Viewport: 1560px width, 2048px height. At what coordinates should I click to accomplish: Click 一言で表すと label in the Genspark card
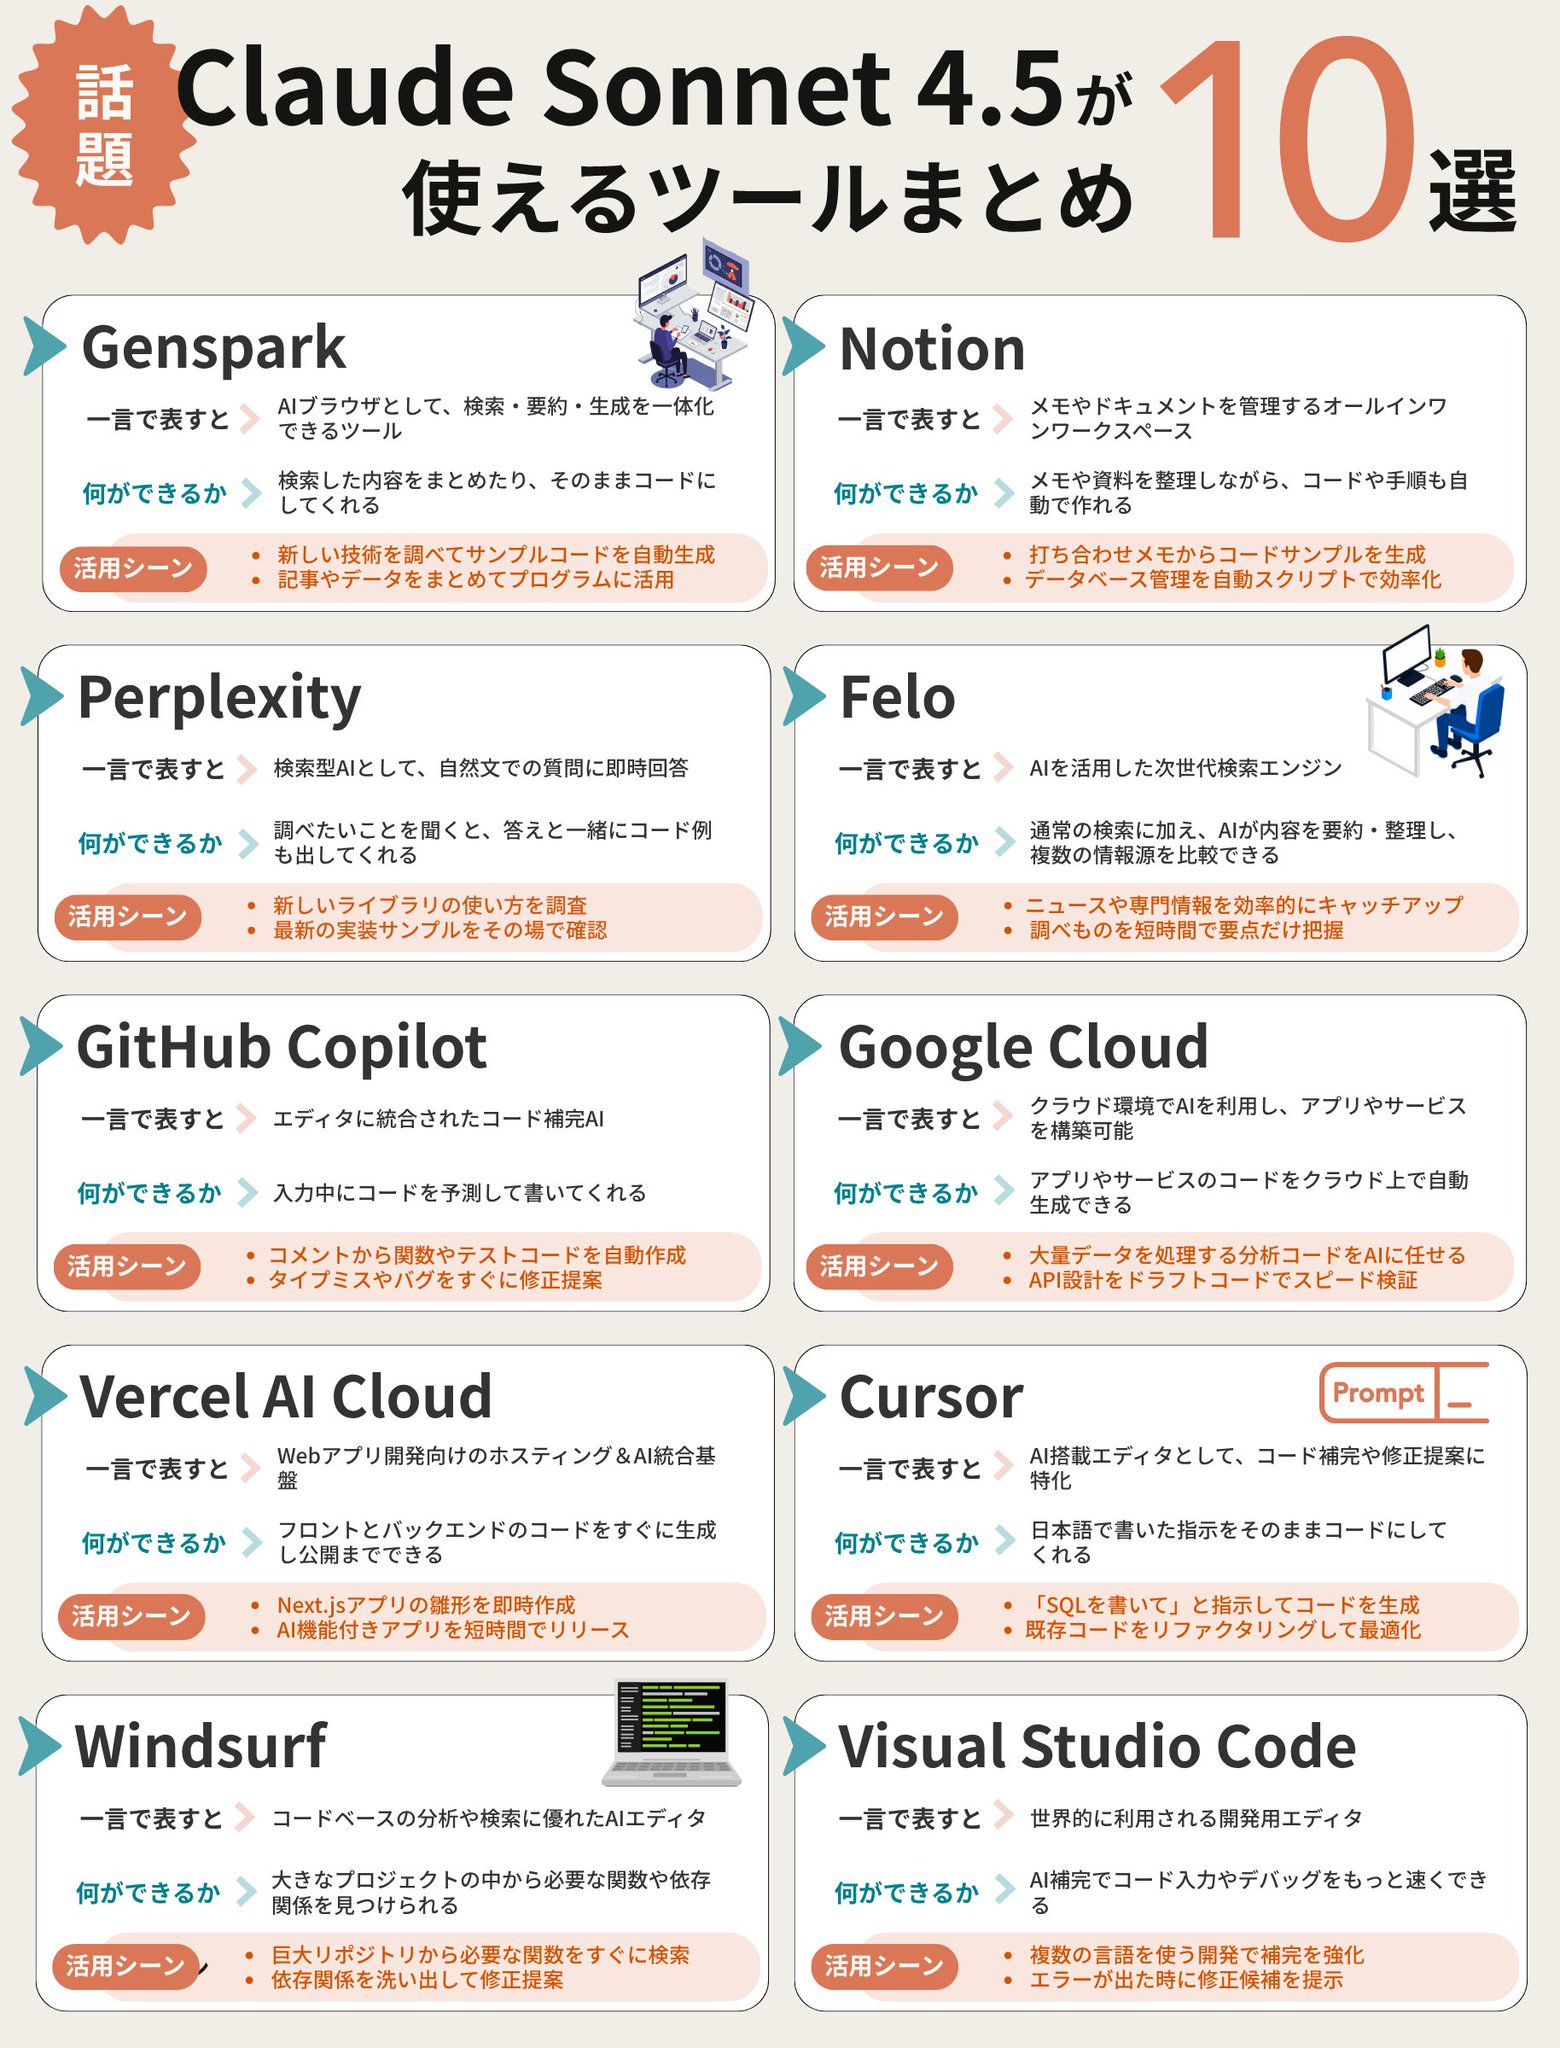[x=158, y=419]
